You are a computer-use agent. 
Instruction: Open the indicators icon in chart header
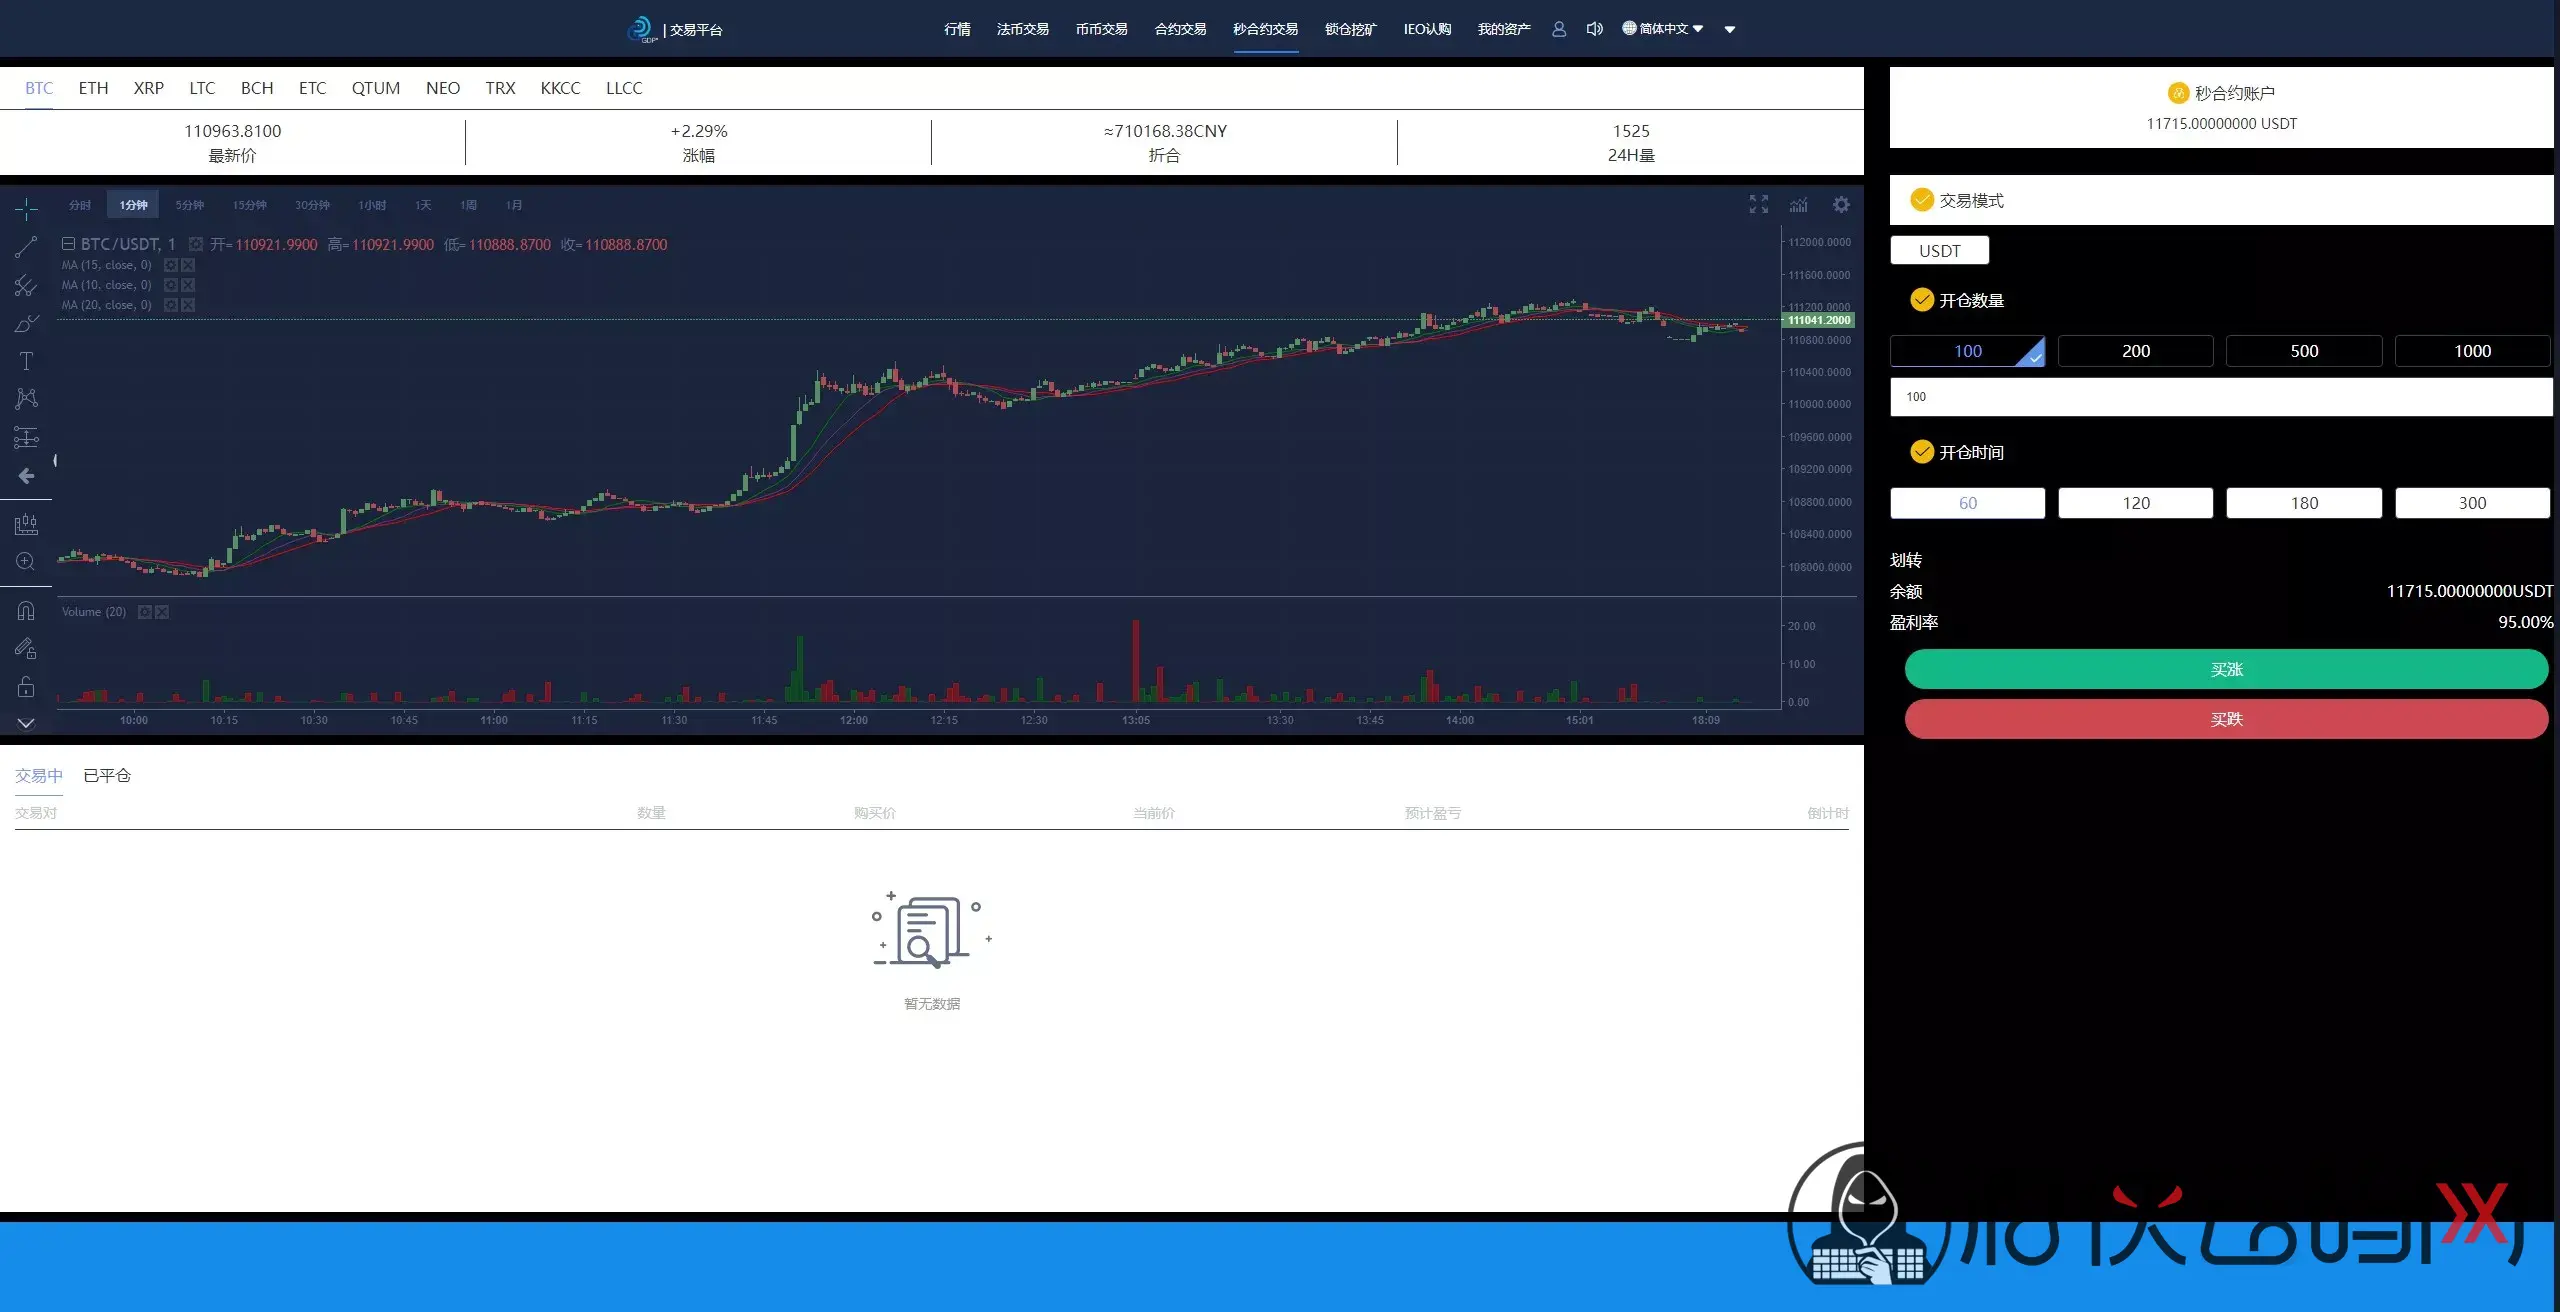[x=1799, y=205]
